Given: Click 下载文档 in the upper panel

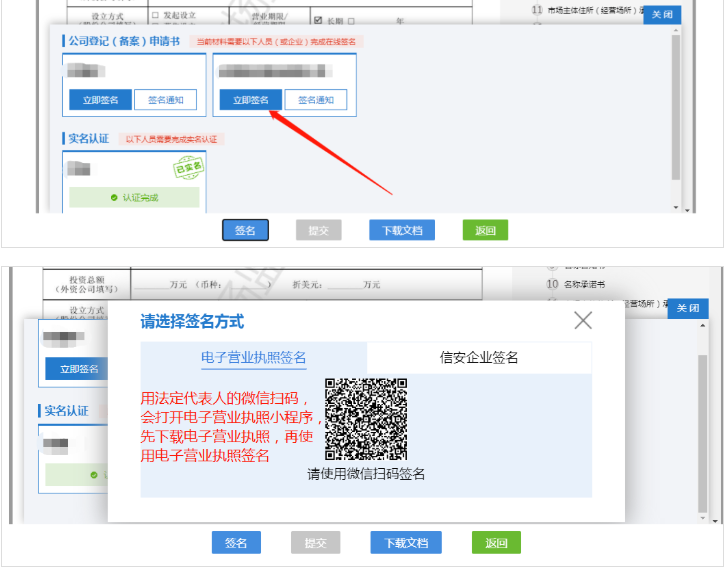Looking at the screenshot, I should pos(402,231).
